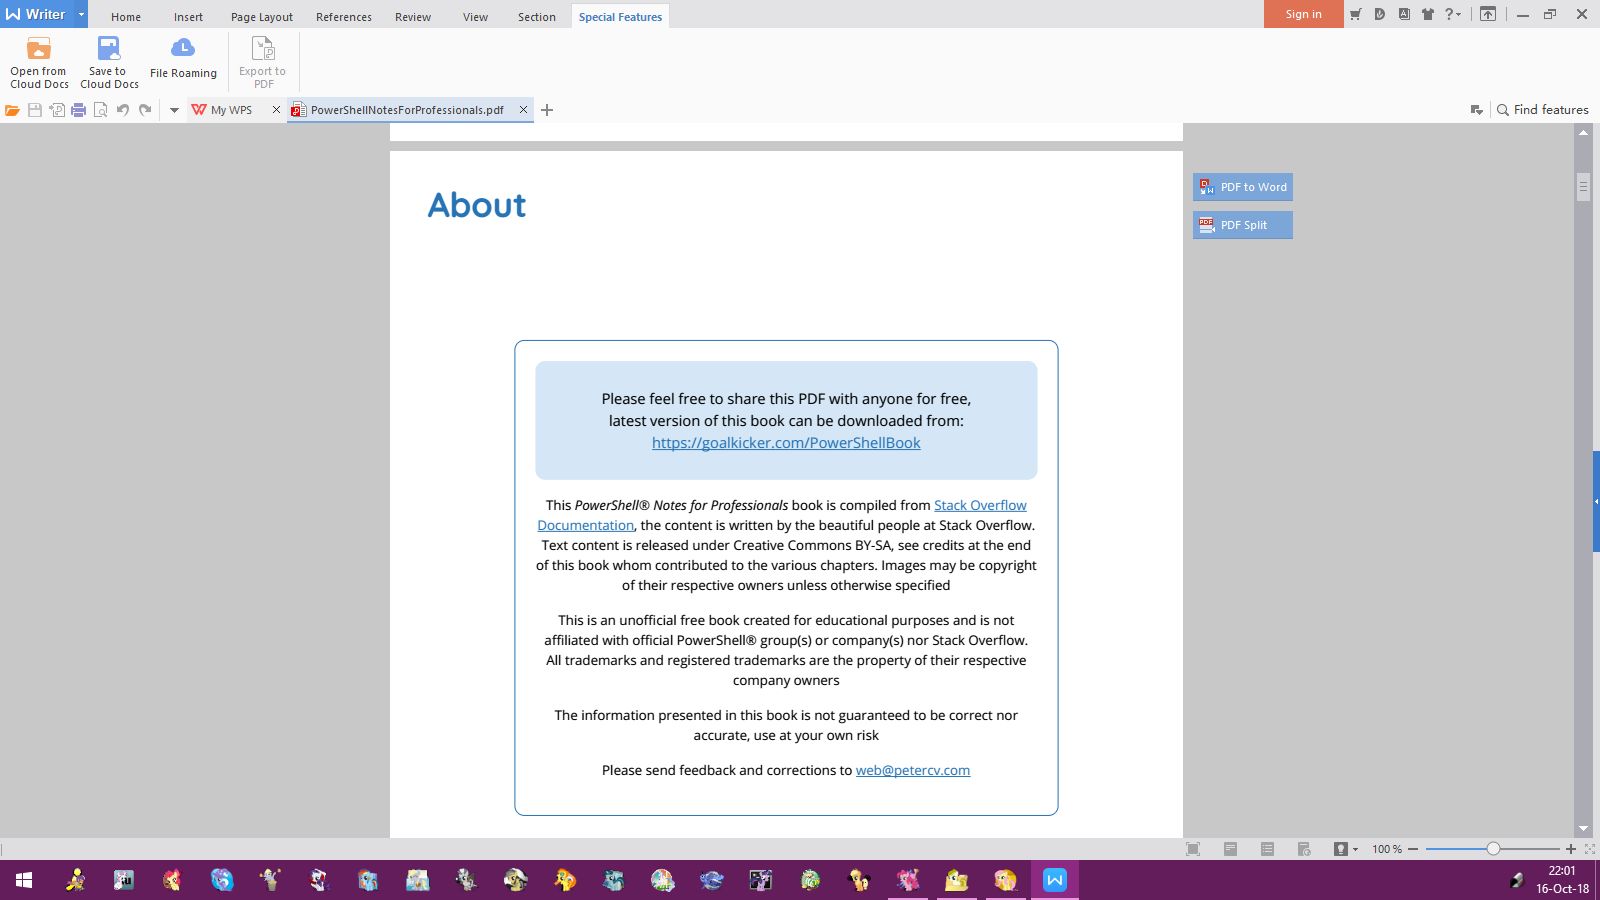The image size is (1600, 900).
Task: Close the PowerShellNotesForProfessionals.pdf tab
Action: [x=523, y=110]
